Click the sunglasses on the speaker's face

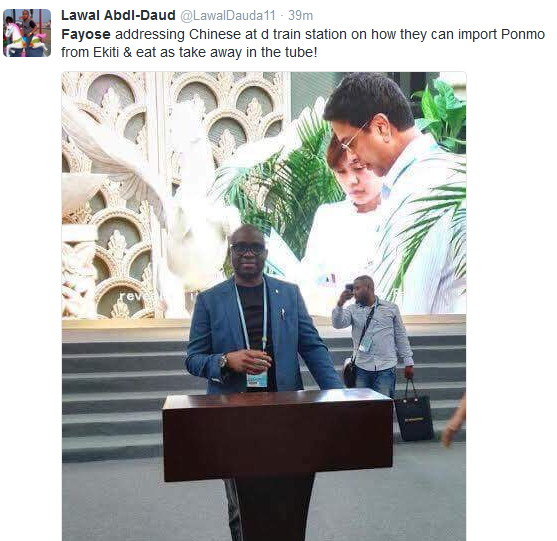[248, 249]
